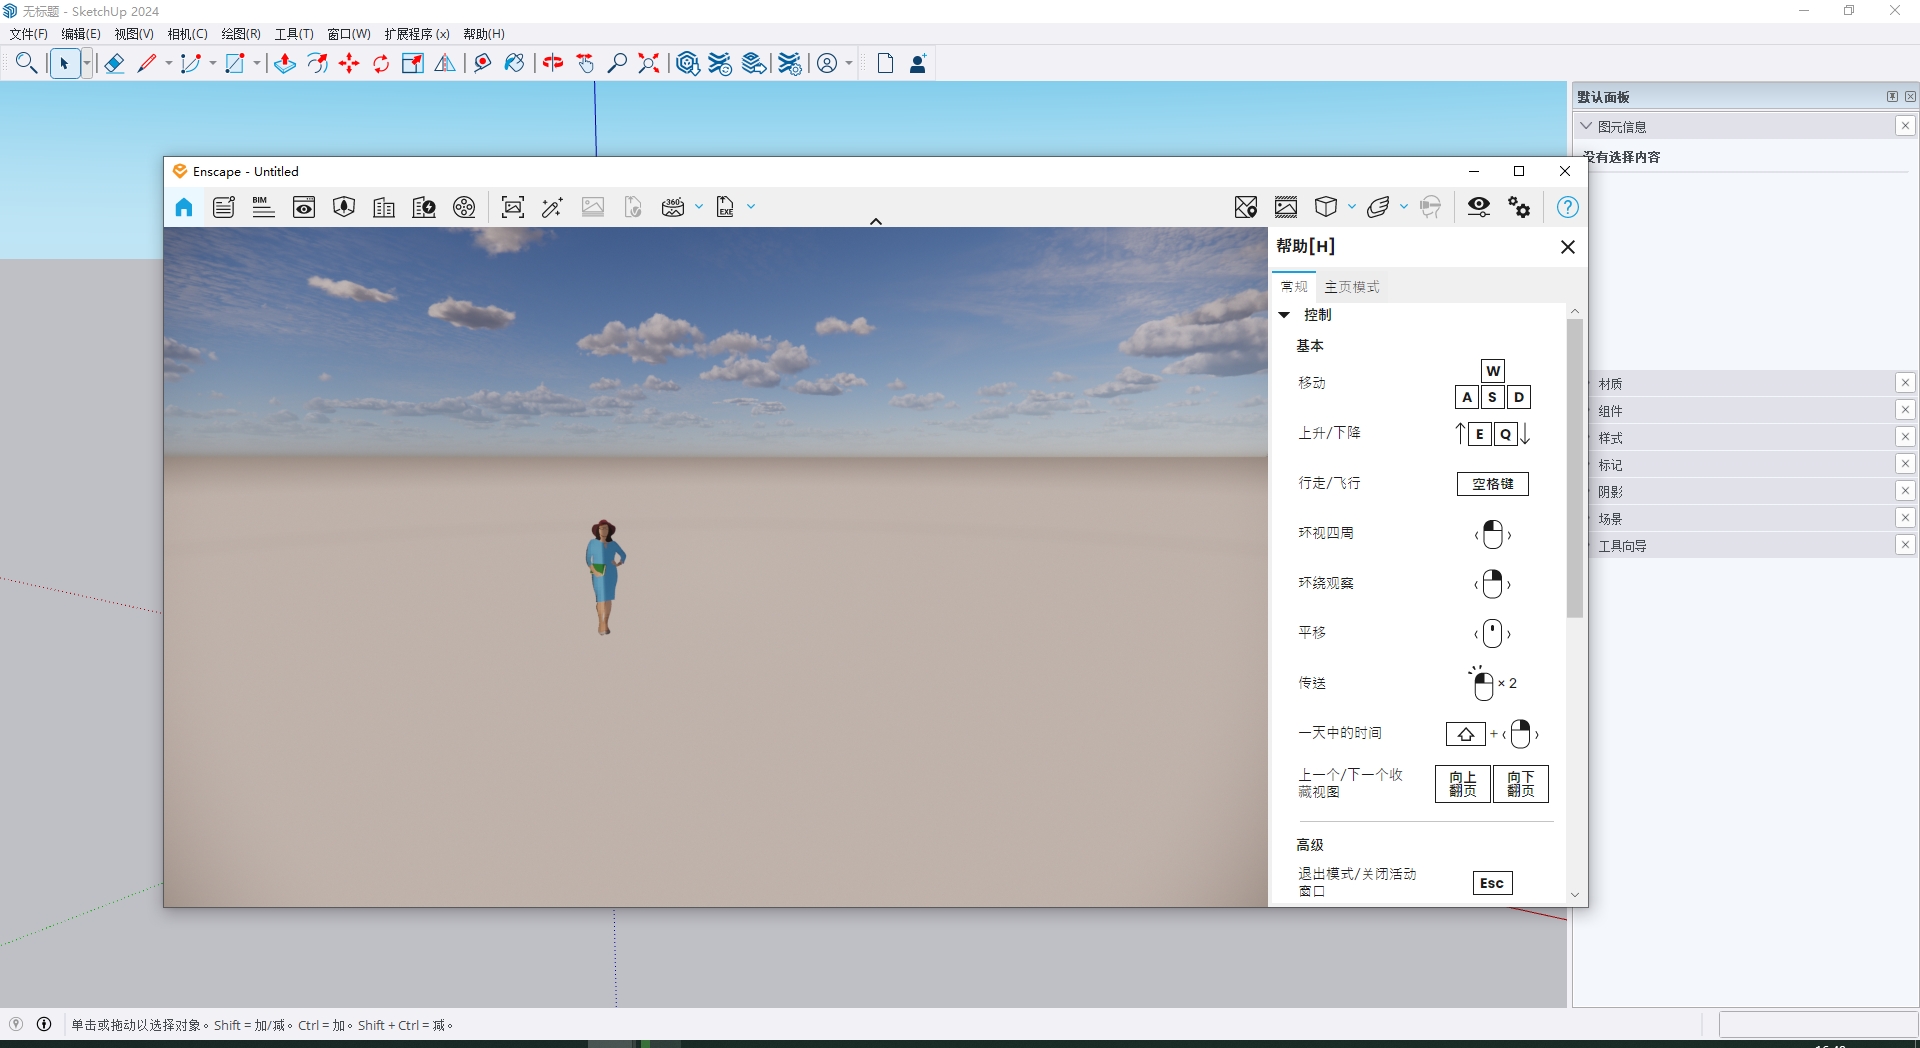The width and height of the screenshot is (1920, 1048).
Task: Close the 阴影 tray panel entry
Action: pos(1906,491)
